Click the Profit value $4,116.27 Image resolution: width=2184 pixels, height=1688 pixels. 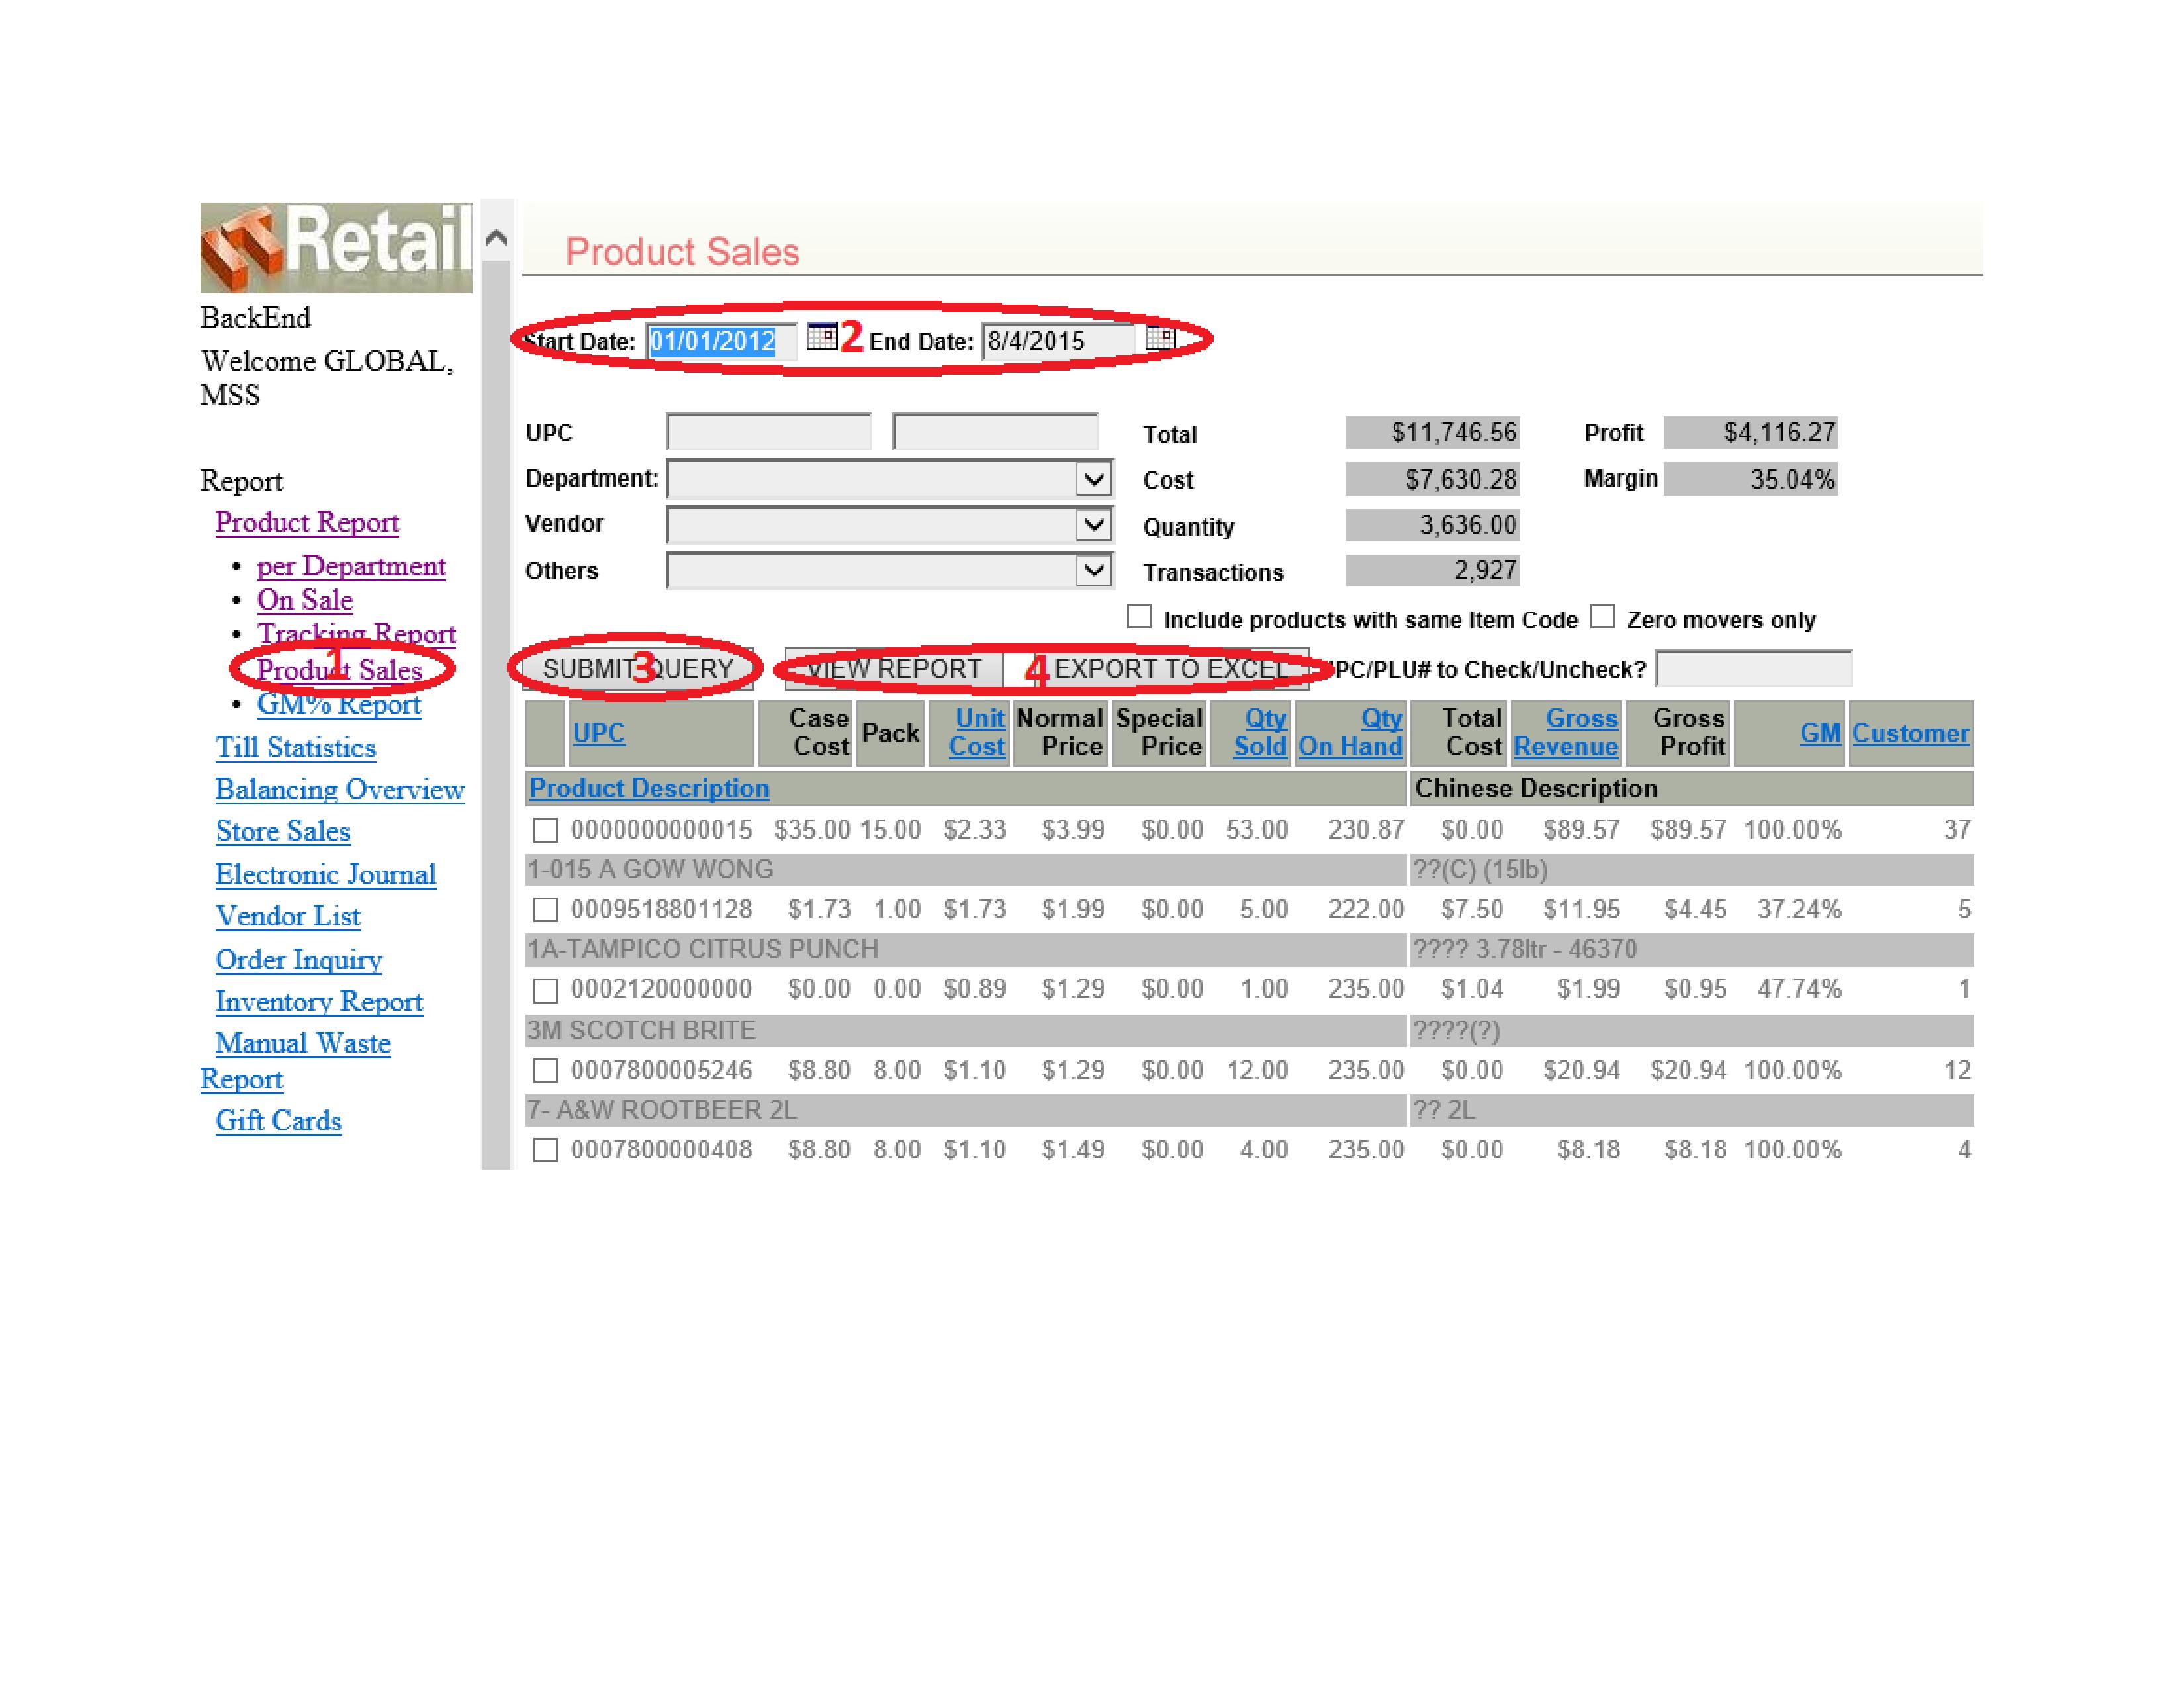click(x=1750, y=433)
